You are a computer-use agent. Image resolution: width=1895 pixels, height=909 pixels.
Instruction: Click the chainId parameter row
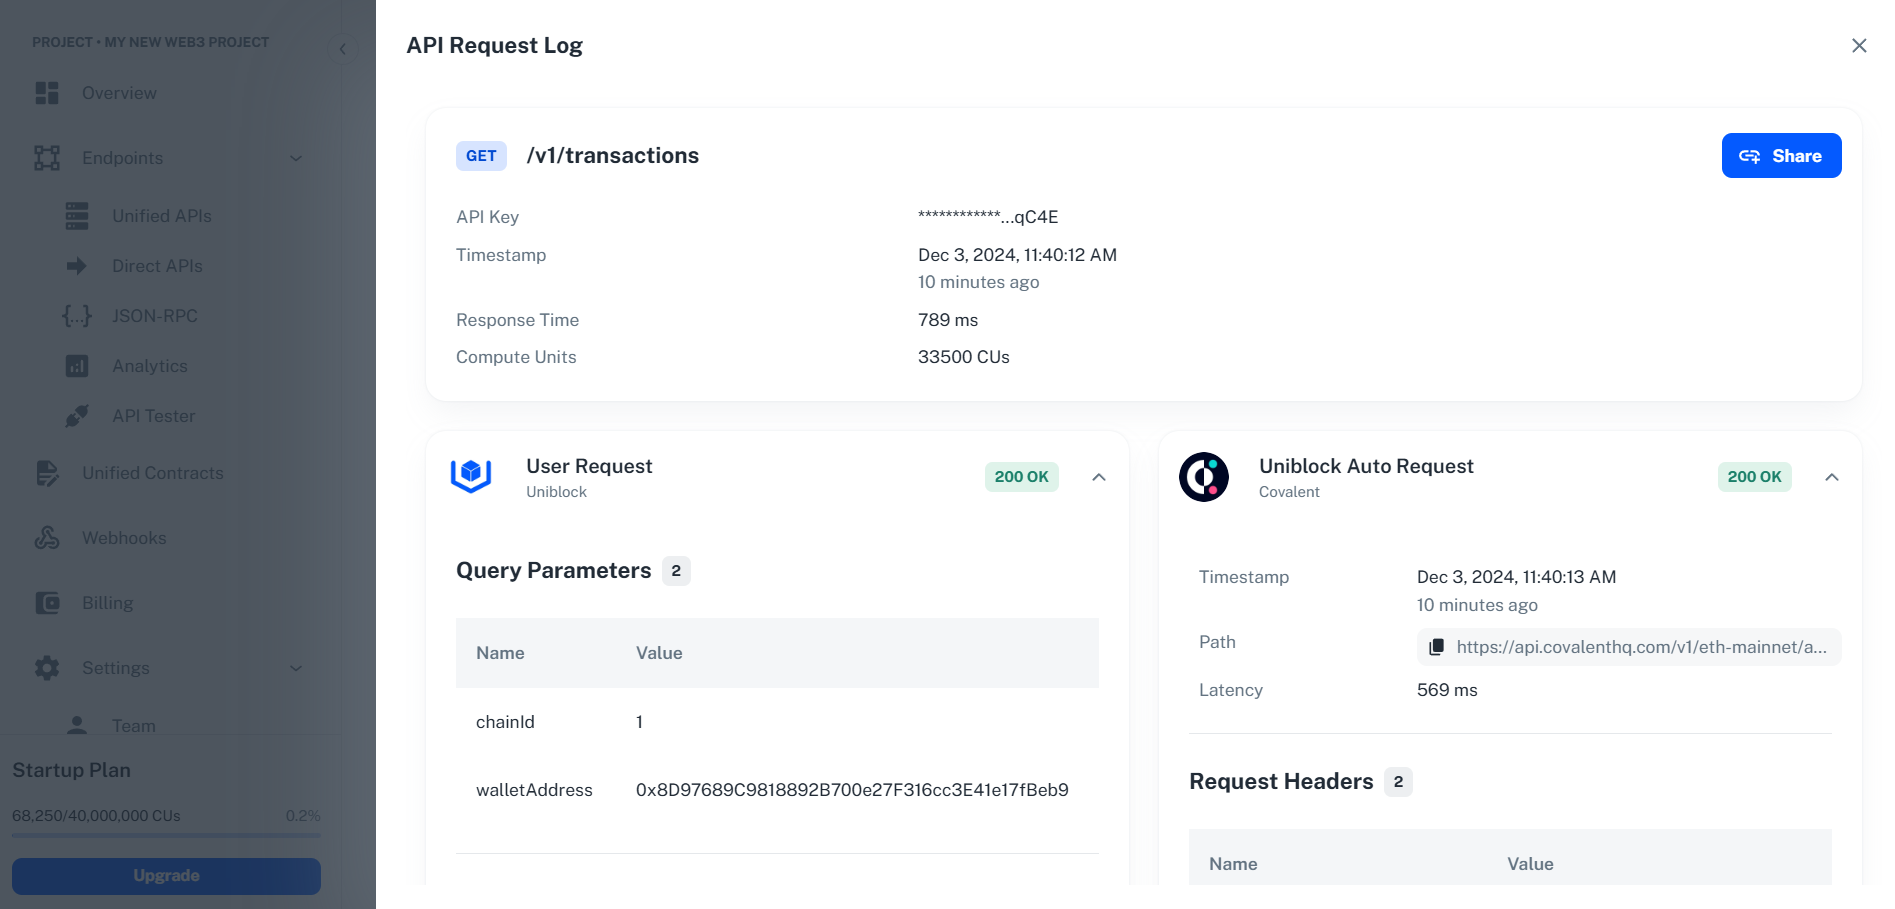pos(777,722)
